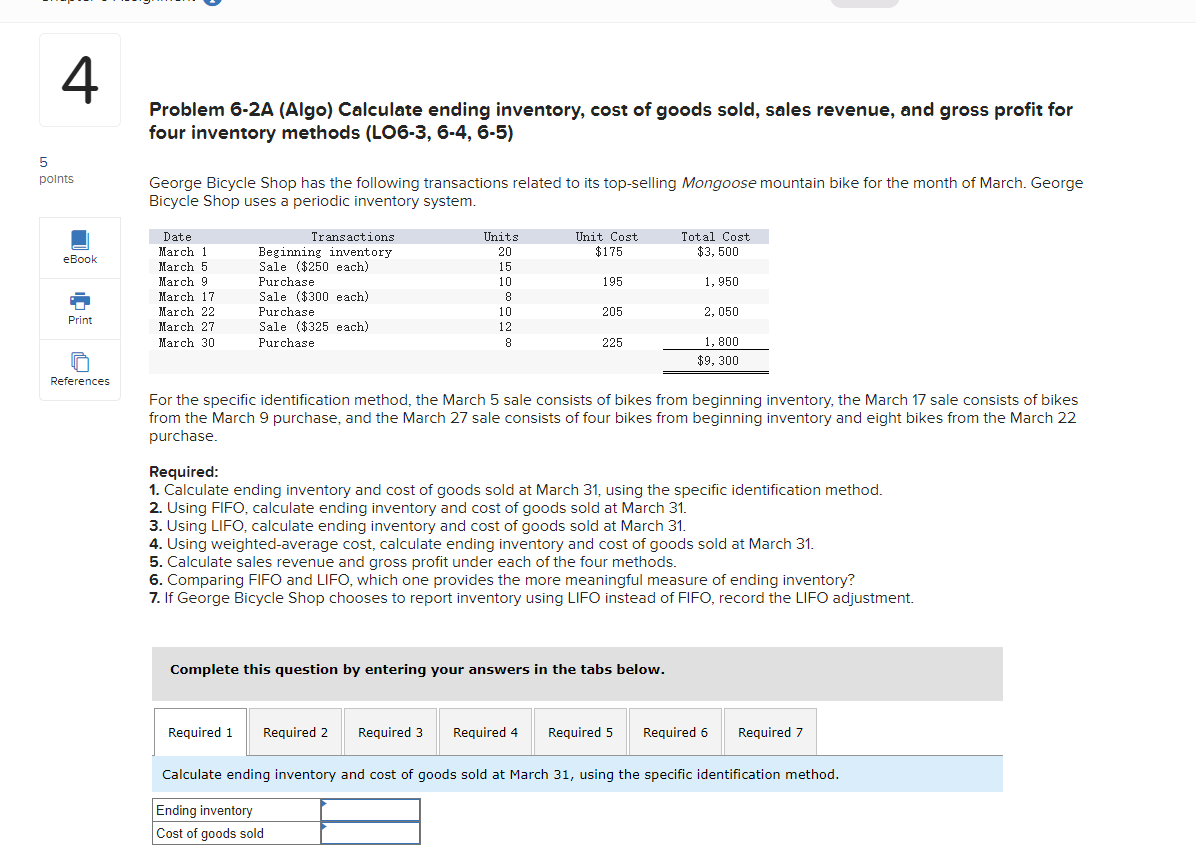Select the Required 4 tab
Screen dimensions: 1196x857
(485, 731)
